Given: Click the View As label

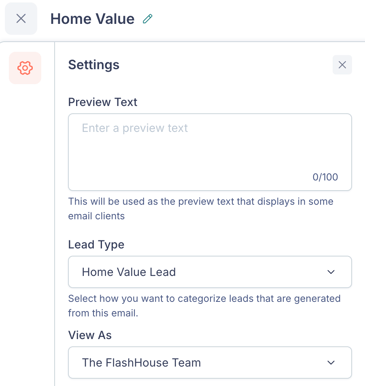Looking at the screenshot, I should pyautogui.click(x=90, y=335).
